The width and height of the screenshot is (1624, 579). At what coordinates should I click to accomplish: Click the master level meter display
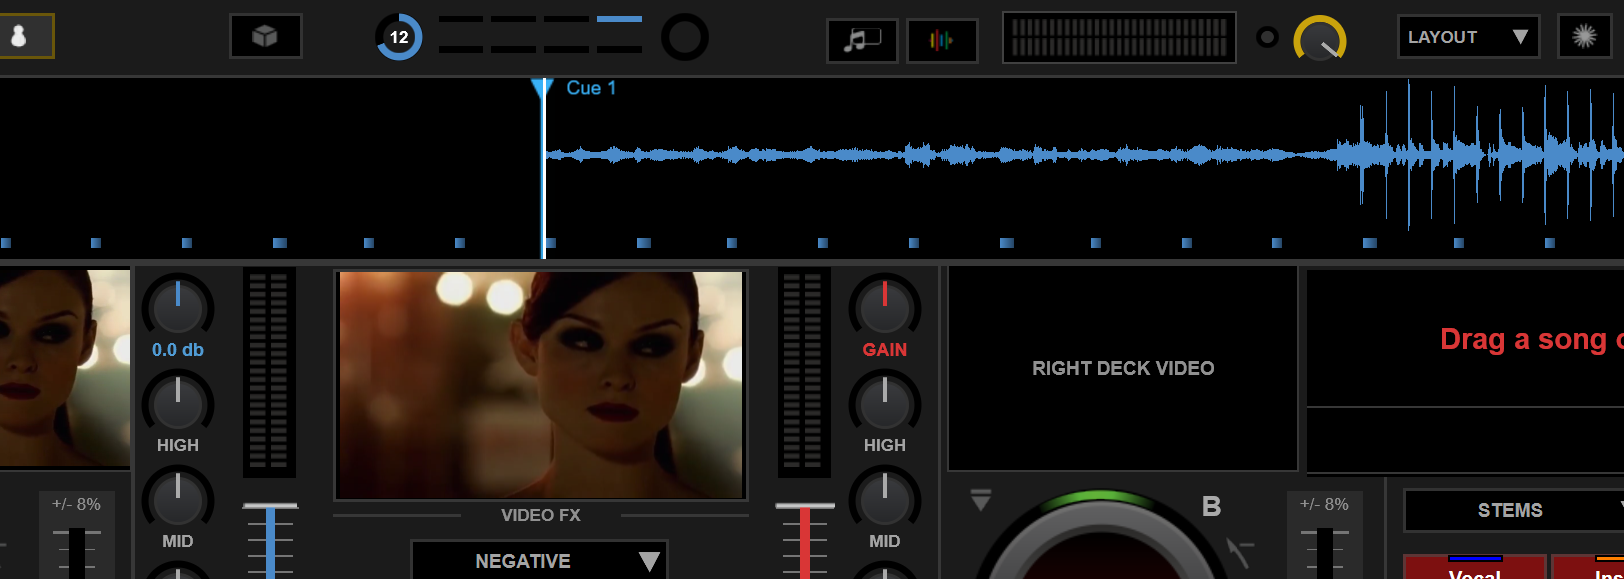[x=1119, y=37]
